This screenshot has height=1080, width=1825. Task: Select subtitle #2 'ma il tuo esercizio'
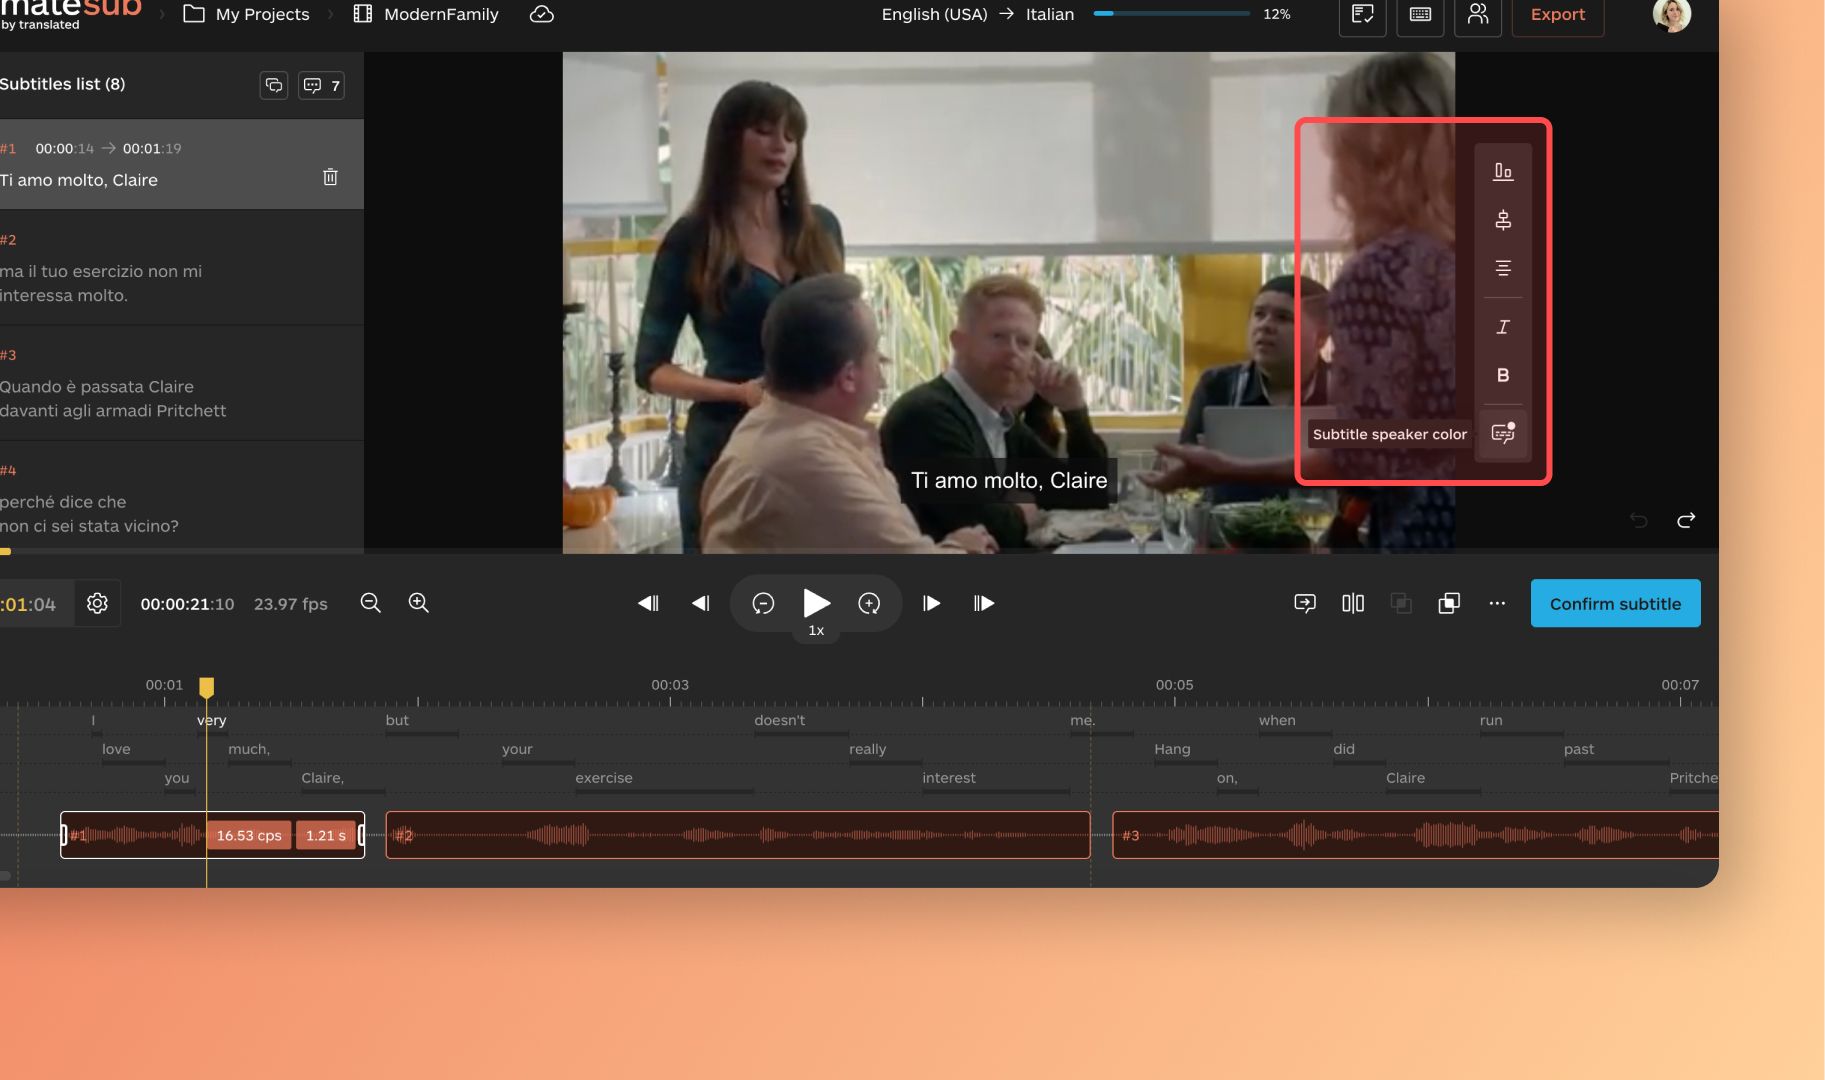pos(181,268)
